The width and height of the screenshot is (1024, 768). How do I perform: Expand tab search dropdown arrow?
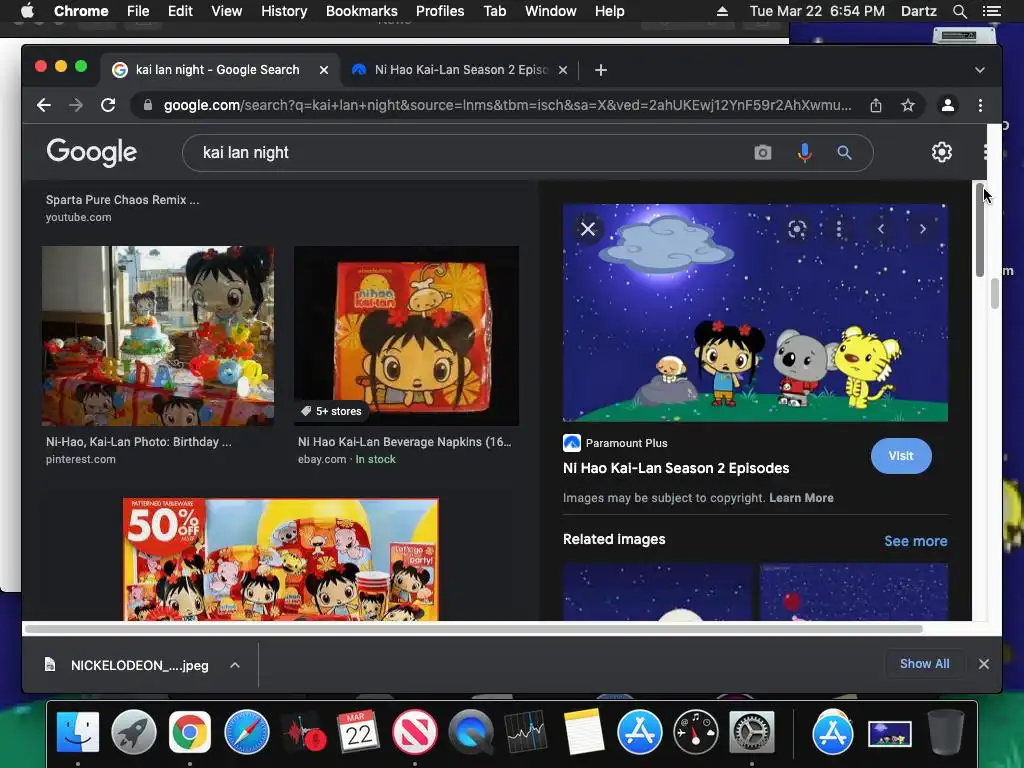coord(980,70)
